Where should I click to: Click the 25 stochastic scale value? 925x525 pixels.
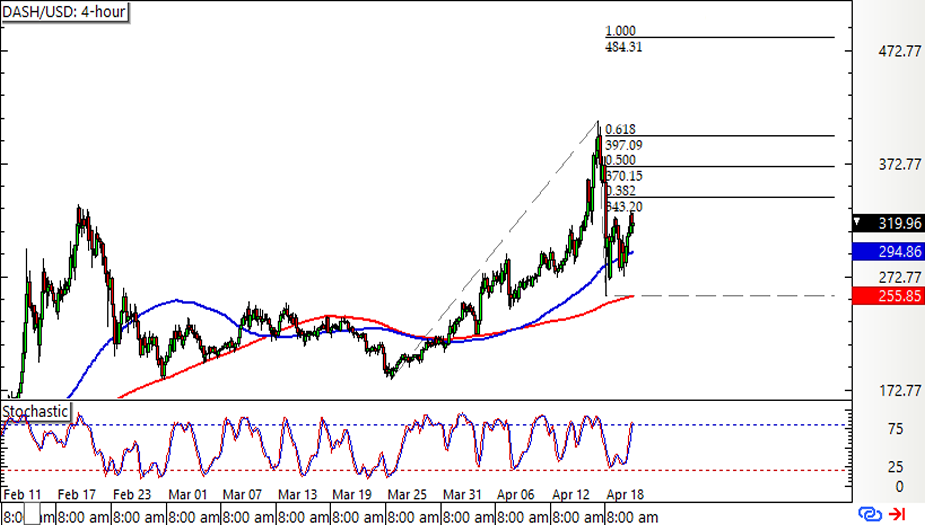[x=896, y=467]
